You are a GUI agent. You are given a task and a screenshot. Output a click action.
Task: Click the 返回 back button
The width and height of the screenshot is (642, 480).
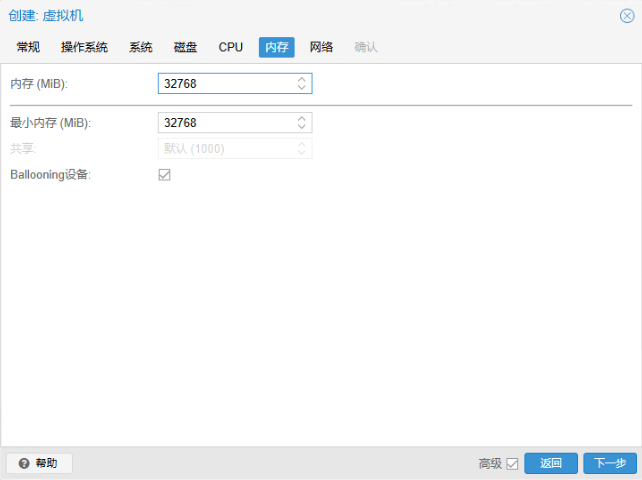(x=551, y=463)
